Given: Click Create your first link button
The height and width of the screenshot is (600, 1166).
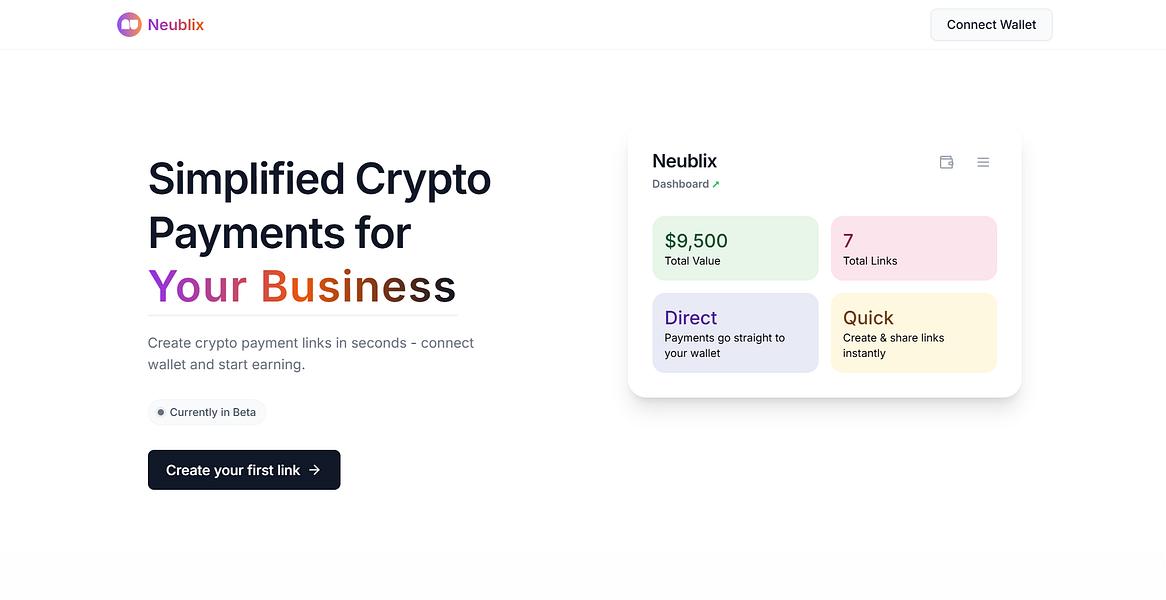Looking at the screenshot, I should [244, 470].
